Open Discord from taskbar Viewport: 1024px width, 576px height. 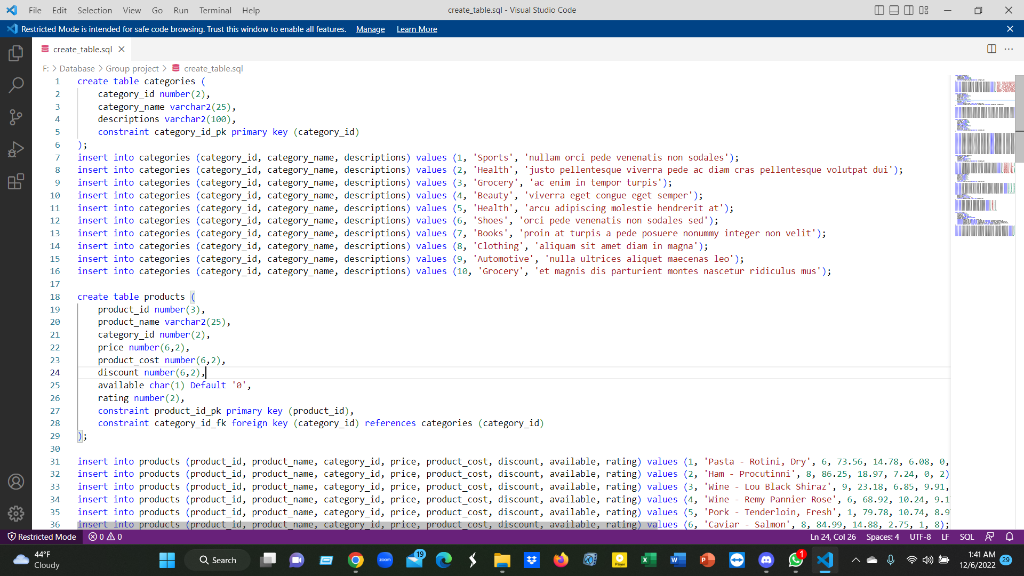point(766,560)
